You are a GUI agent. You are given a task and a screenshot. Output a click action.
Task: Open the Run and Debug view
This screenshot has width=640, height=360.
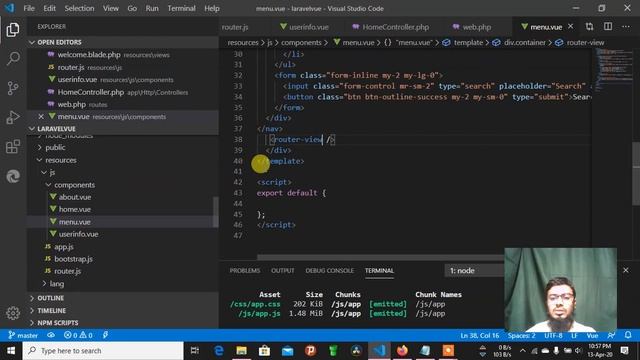(x=13, y=117)
